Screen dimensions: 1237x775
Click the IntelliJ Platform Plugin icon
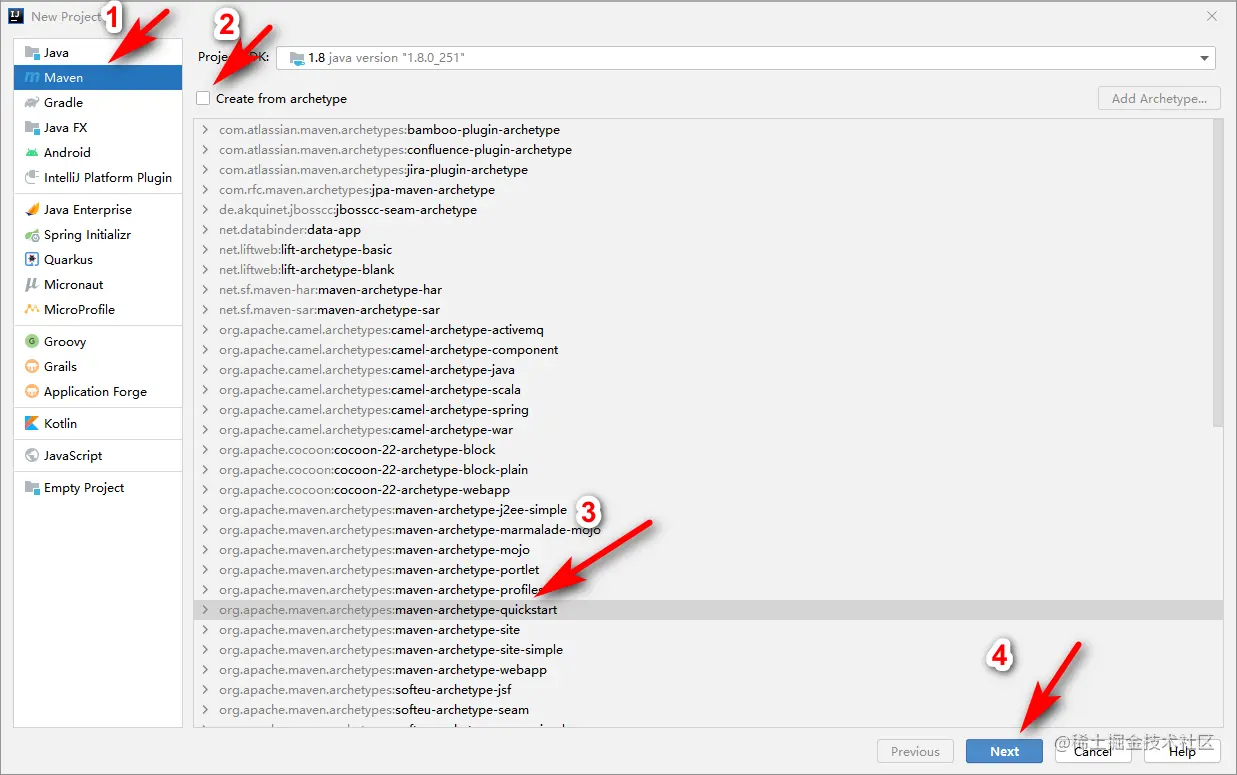pos(32,178)
